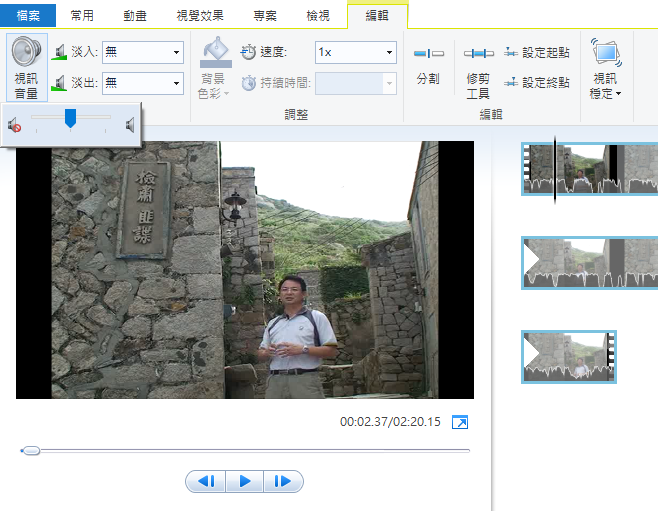Select the third timeline clip
This screenshot has width=658, height=511.
click(569, 357)
